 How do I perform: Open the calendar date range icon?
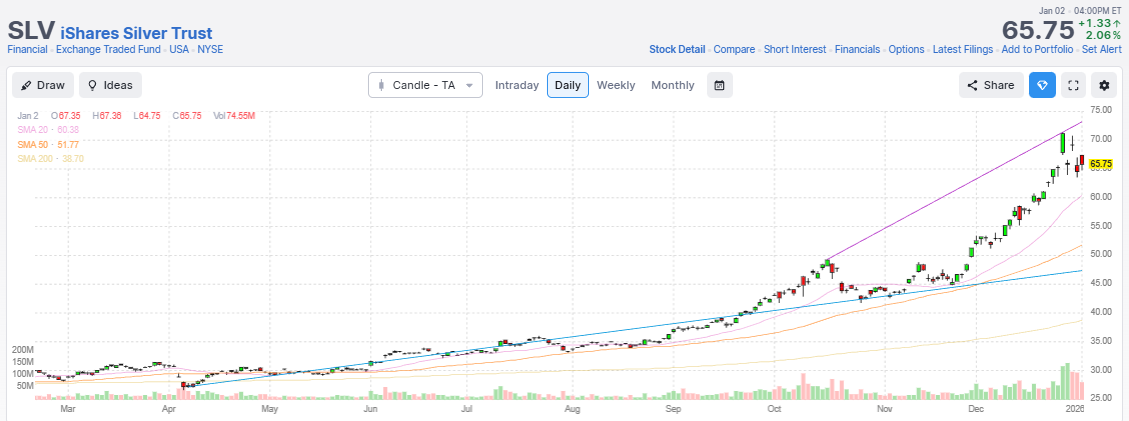pyautogui.click(x=719, y=85)
